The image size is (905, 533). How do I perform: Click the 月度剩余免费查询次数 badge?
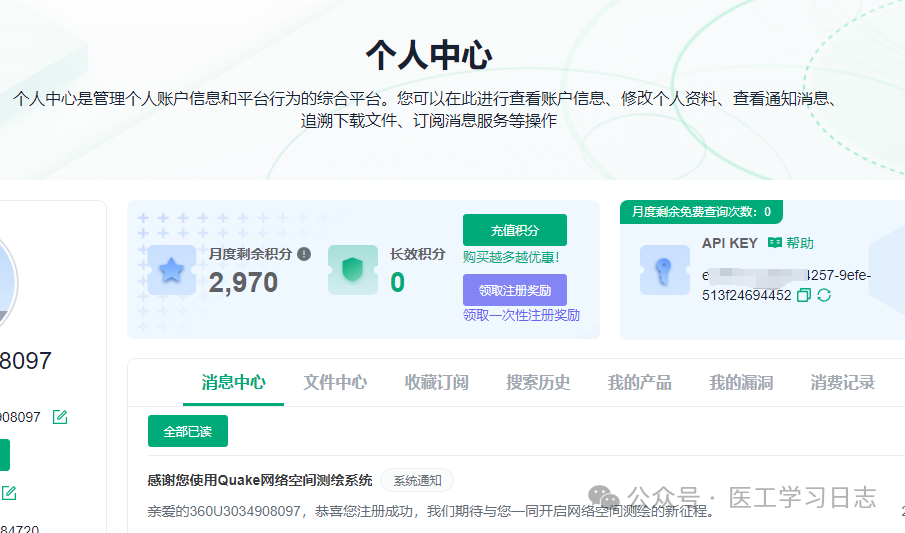(x=701, y=212)
